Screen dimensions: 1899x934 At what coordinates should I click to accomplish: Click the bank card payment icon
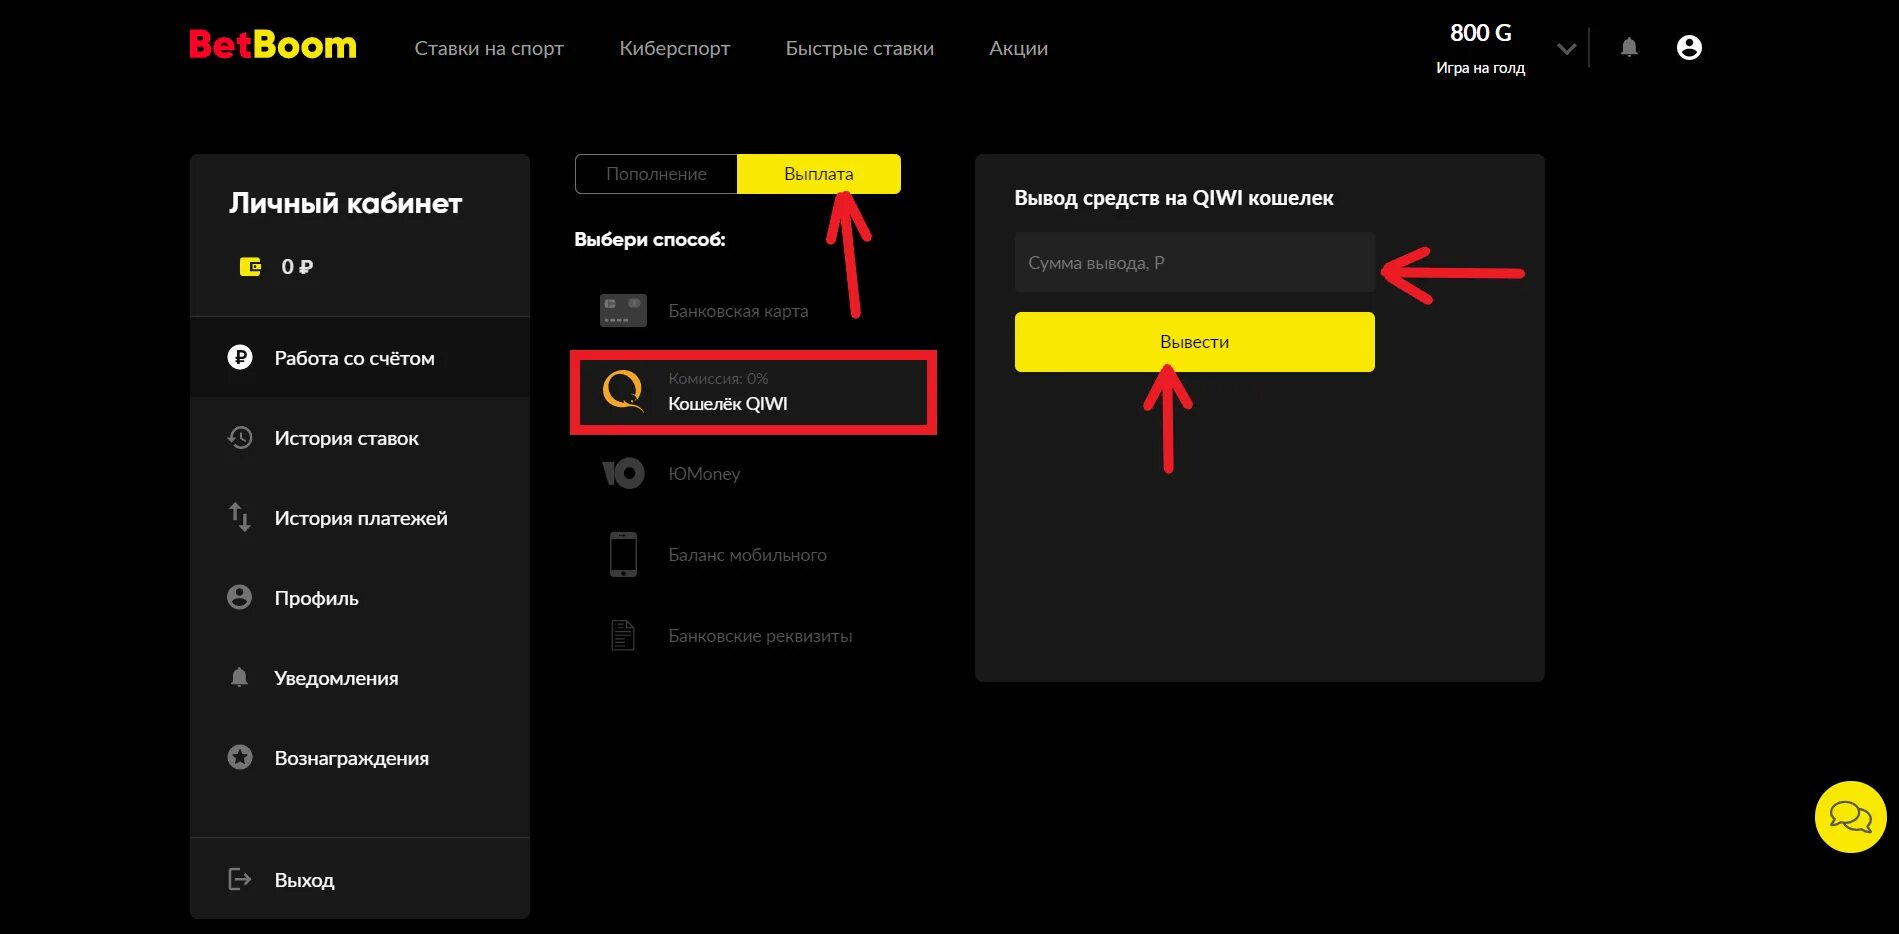[623, 311]
